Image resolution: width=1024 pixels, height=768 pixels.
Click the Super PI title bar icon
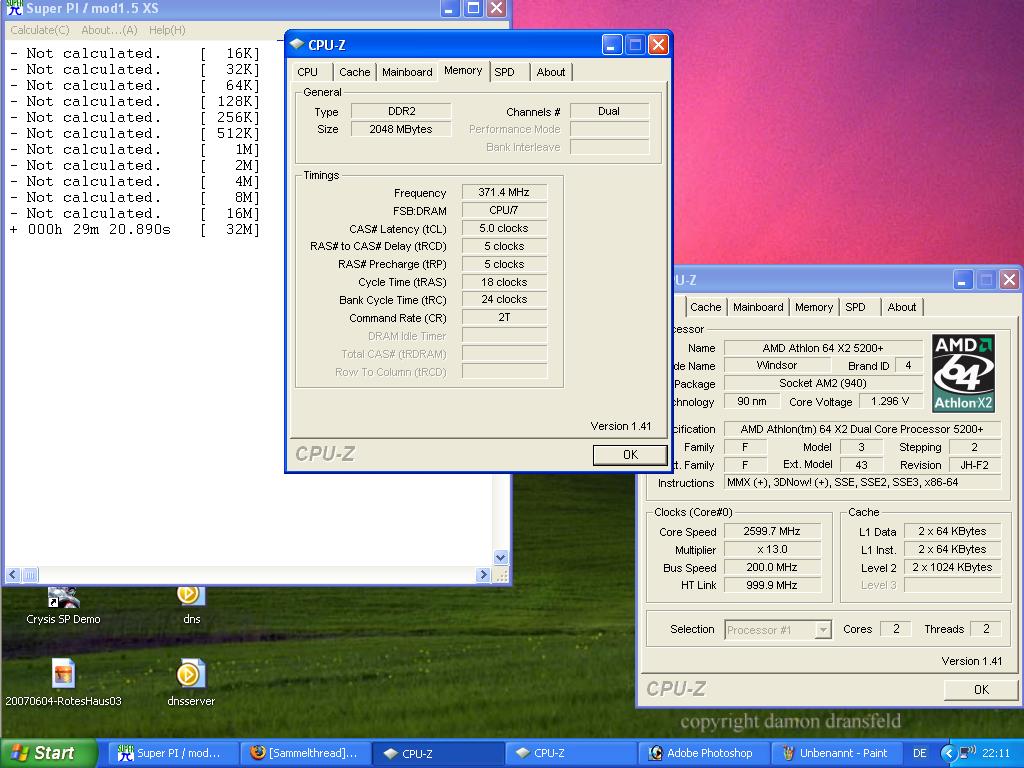(13, 8)
